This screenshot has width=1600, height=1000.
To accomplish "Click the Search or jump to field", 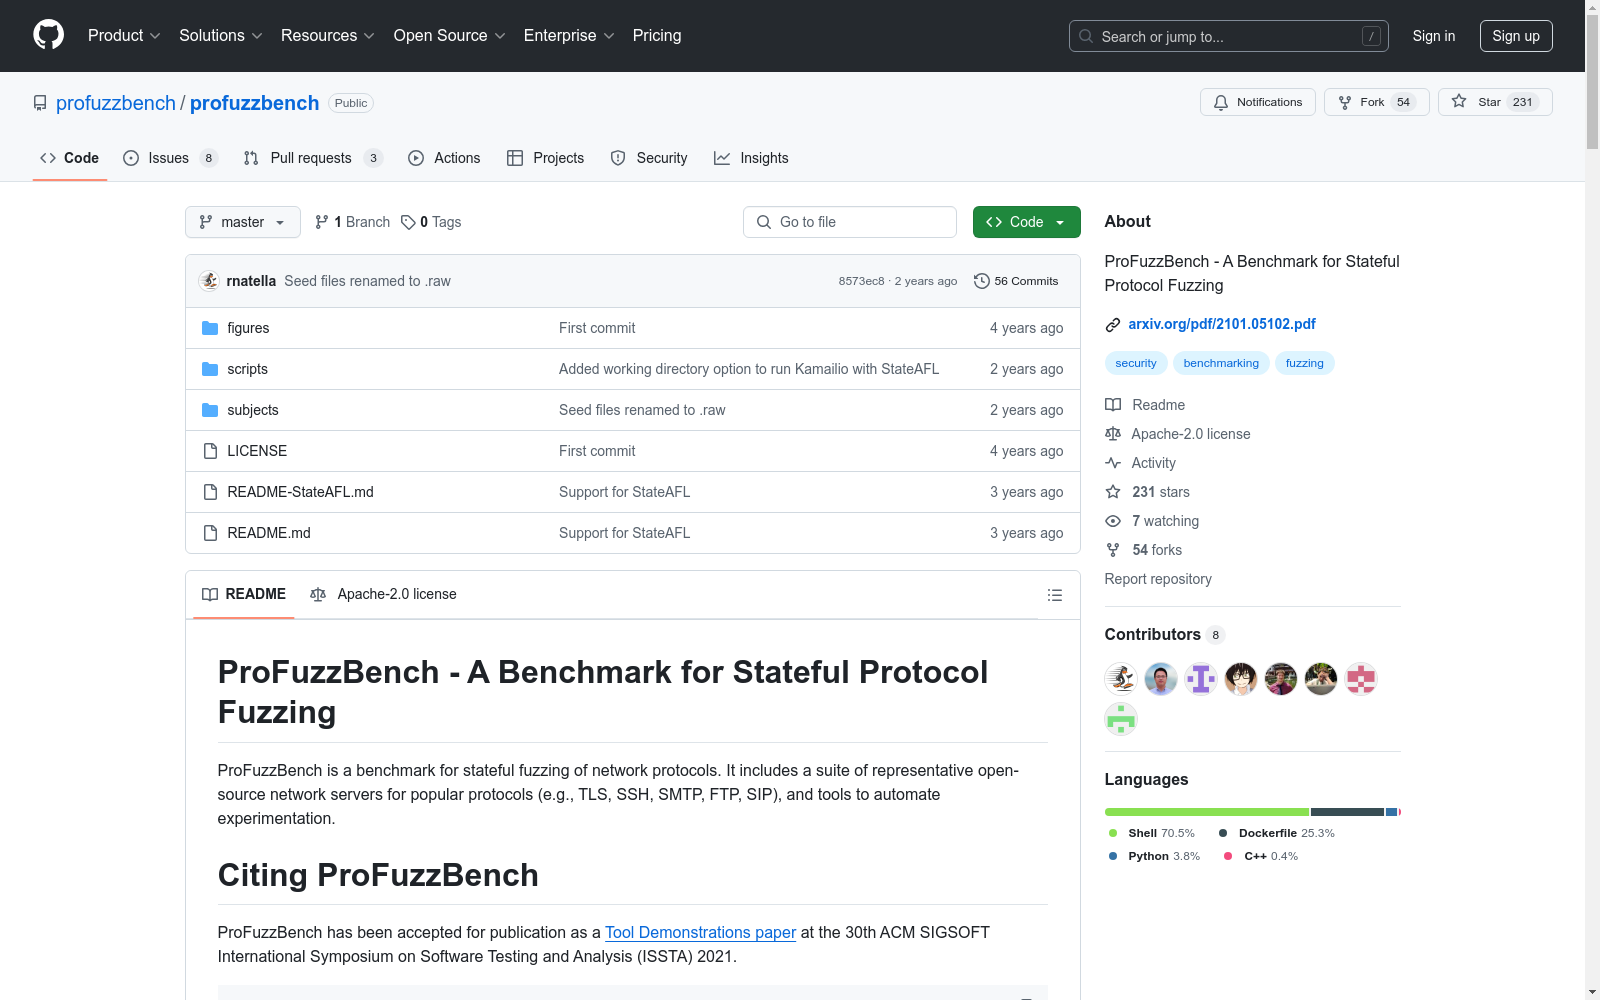I will (1228, 36).
